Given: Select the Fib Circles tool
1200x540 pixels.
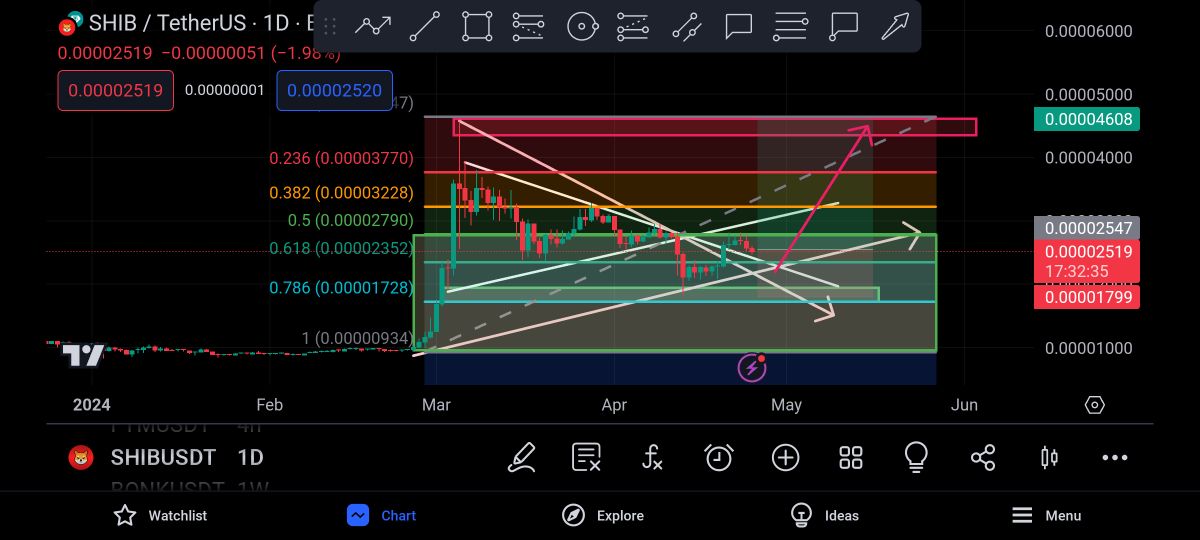Looking at the screenshot, I should [x=582, y=26].
